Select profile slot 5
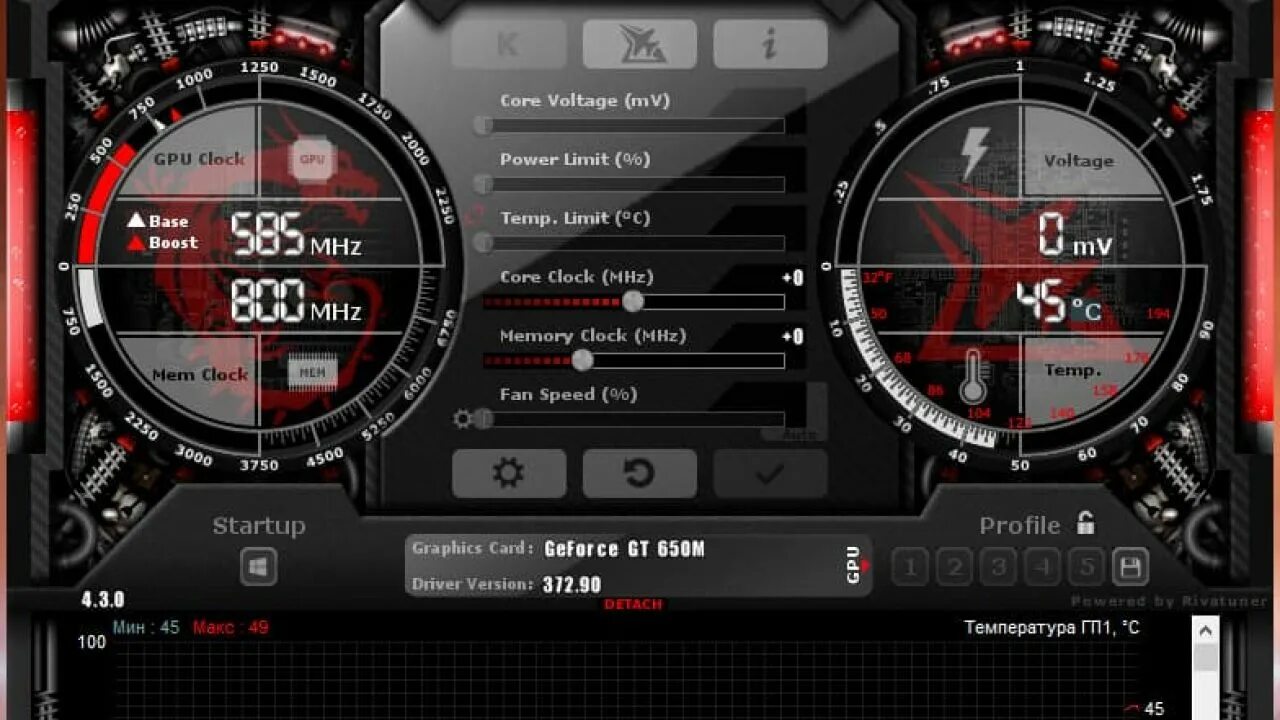1280x720 pixels. pos(1086,568)
